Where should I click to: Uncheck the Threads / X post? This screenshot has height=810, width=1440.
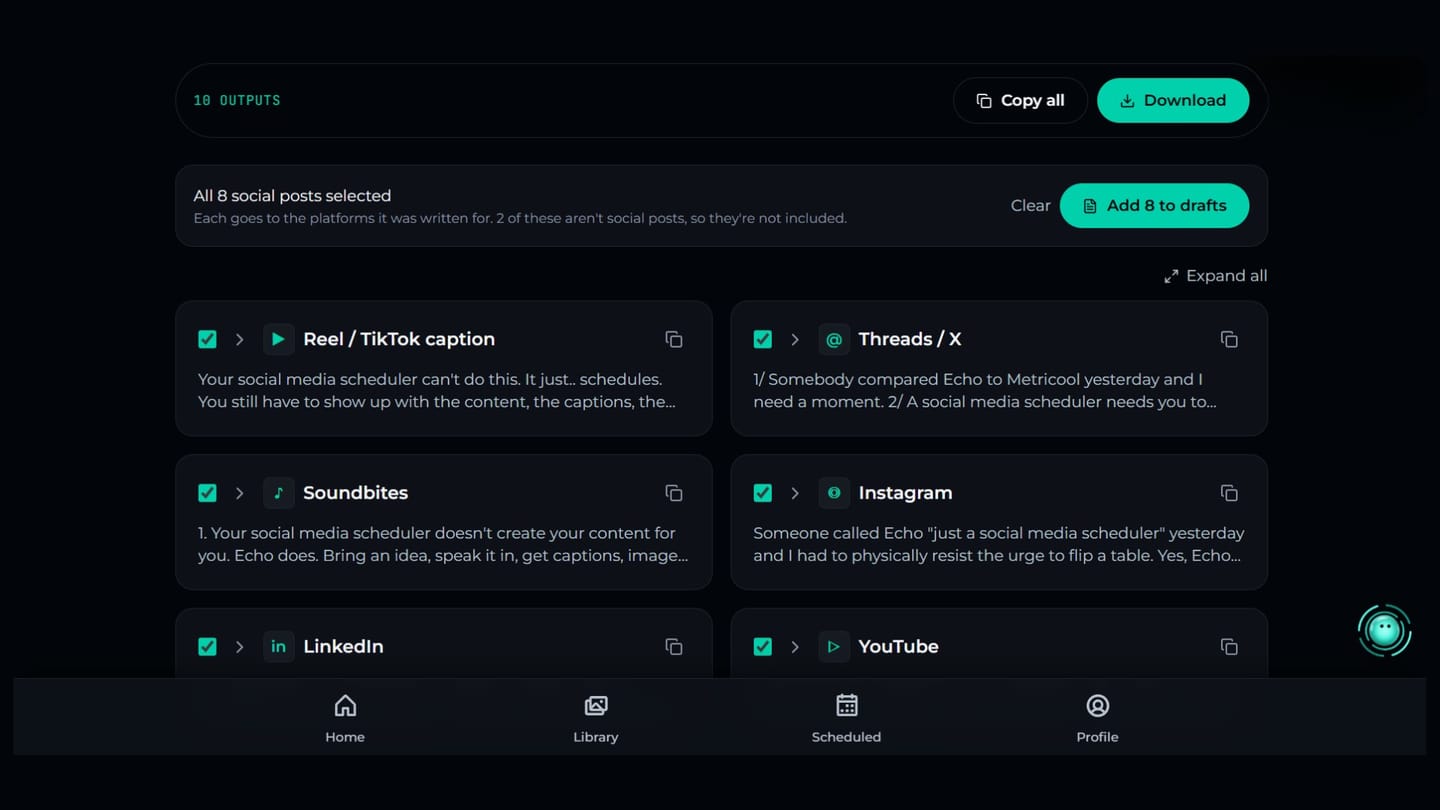[x=763, y=339]
